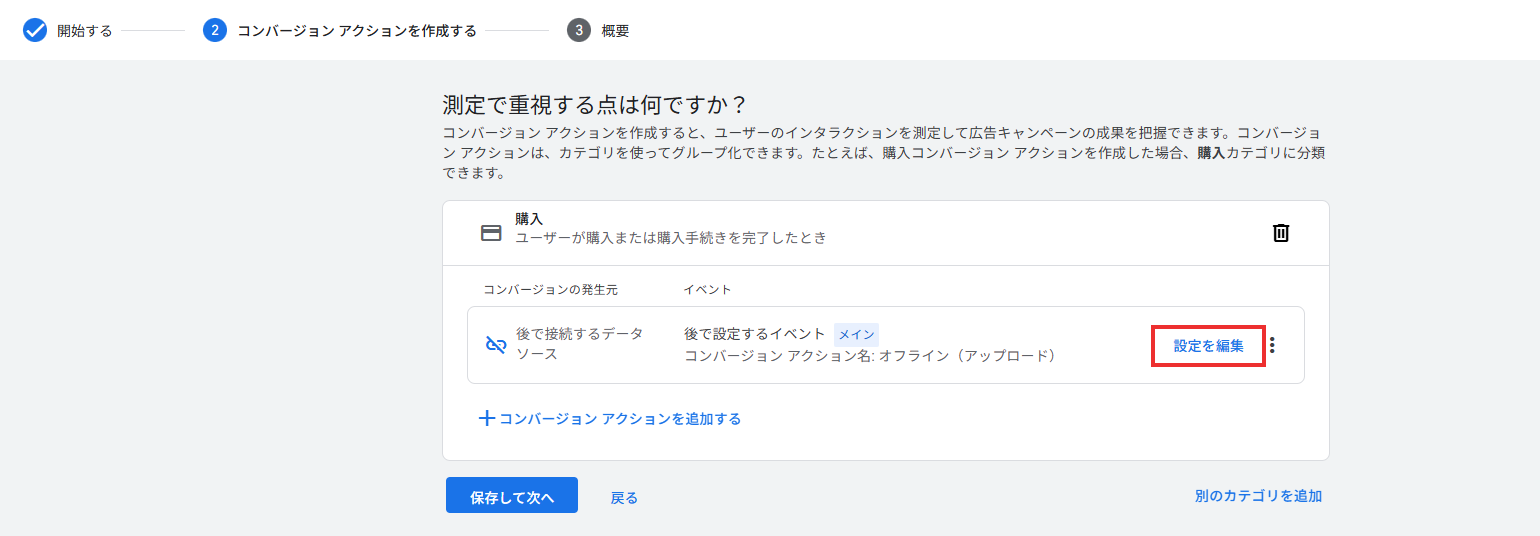Click the unlinked data source icon
This screenshot has height=536, width=1540.
[x=495, y=345]
